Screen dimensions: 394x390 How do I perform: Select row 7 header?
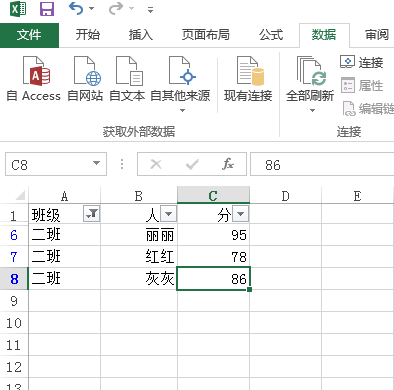pos(14,257)
